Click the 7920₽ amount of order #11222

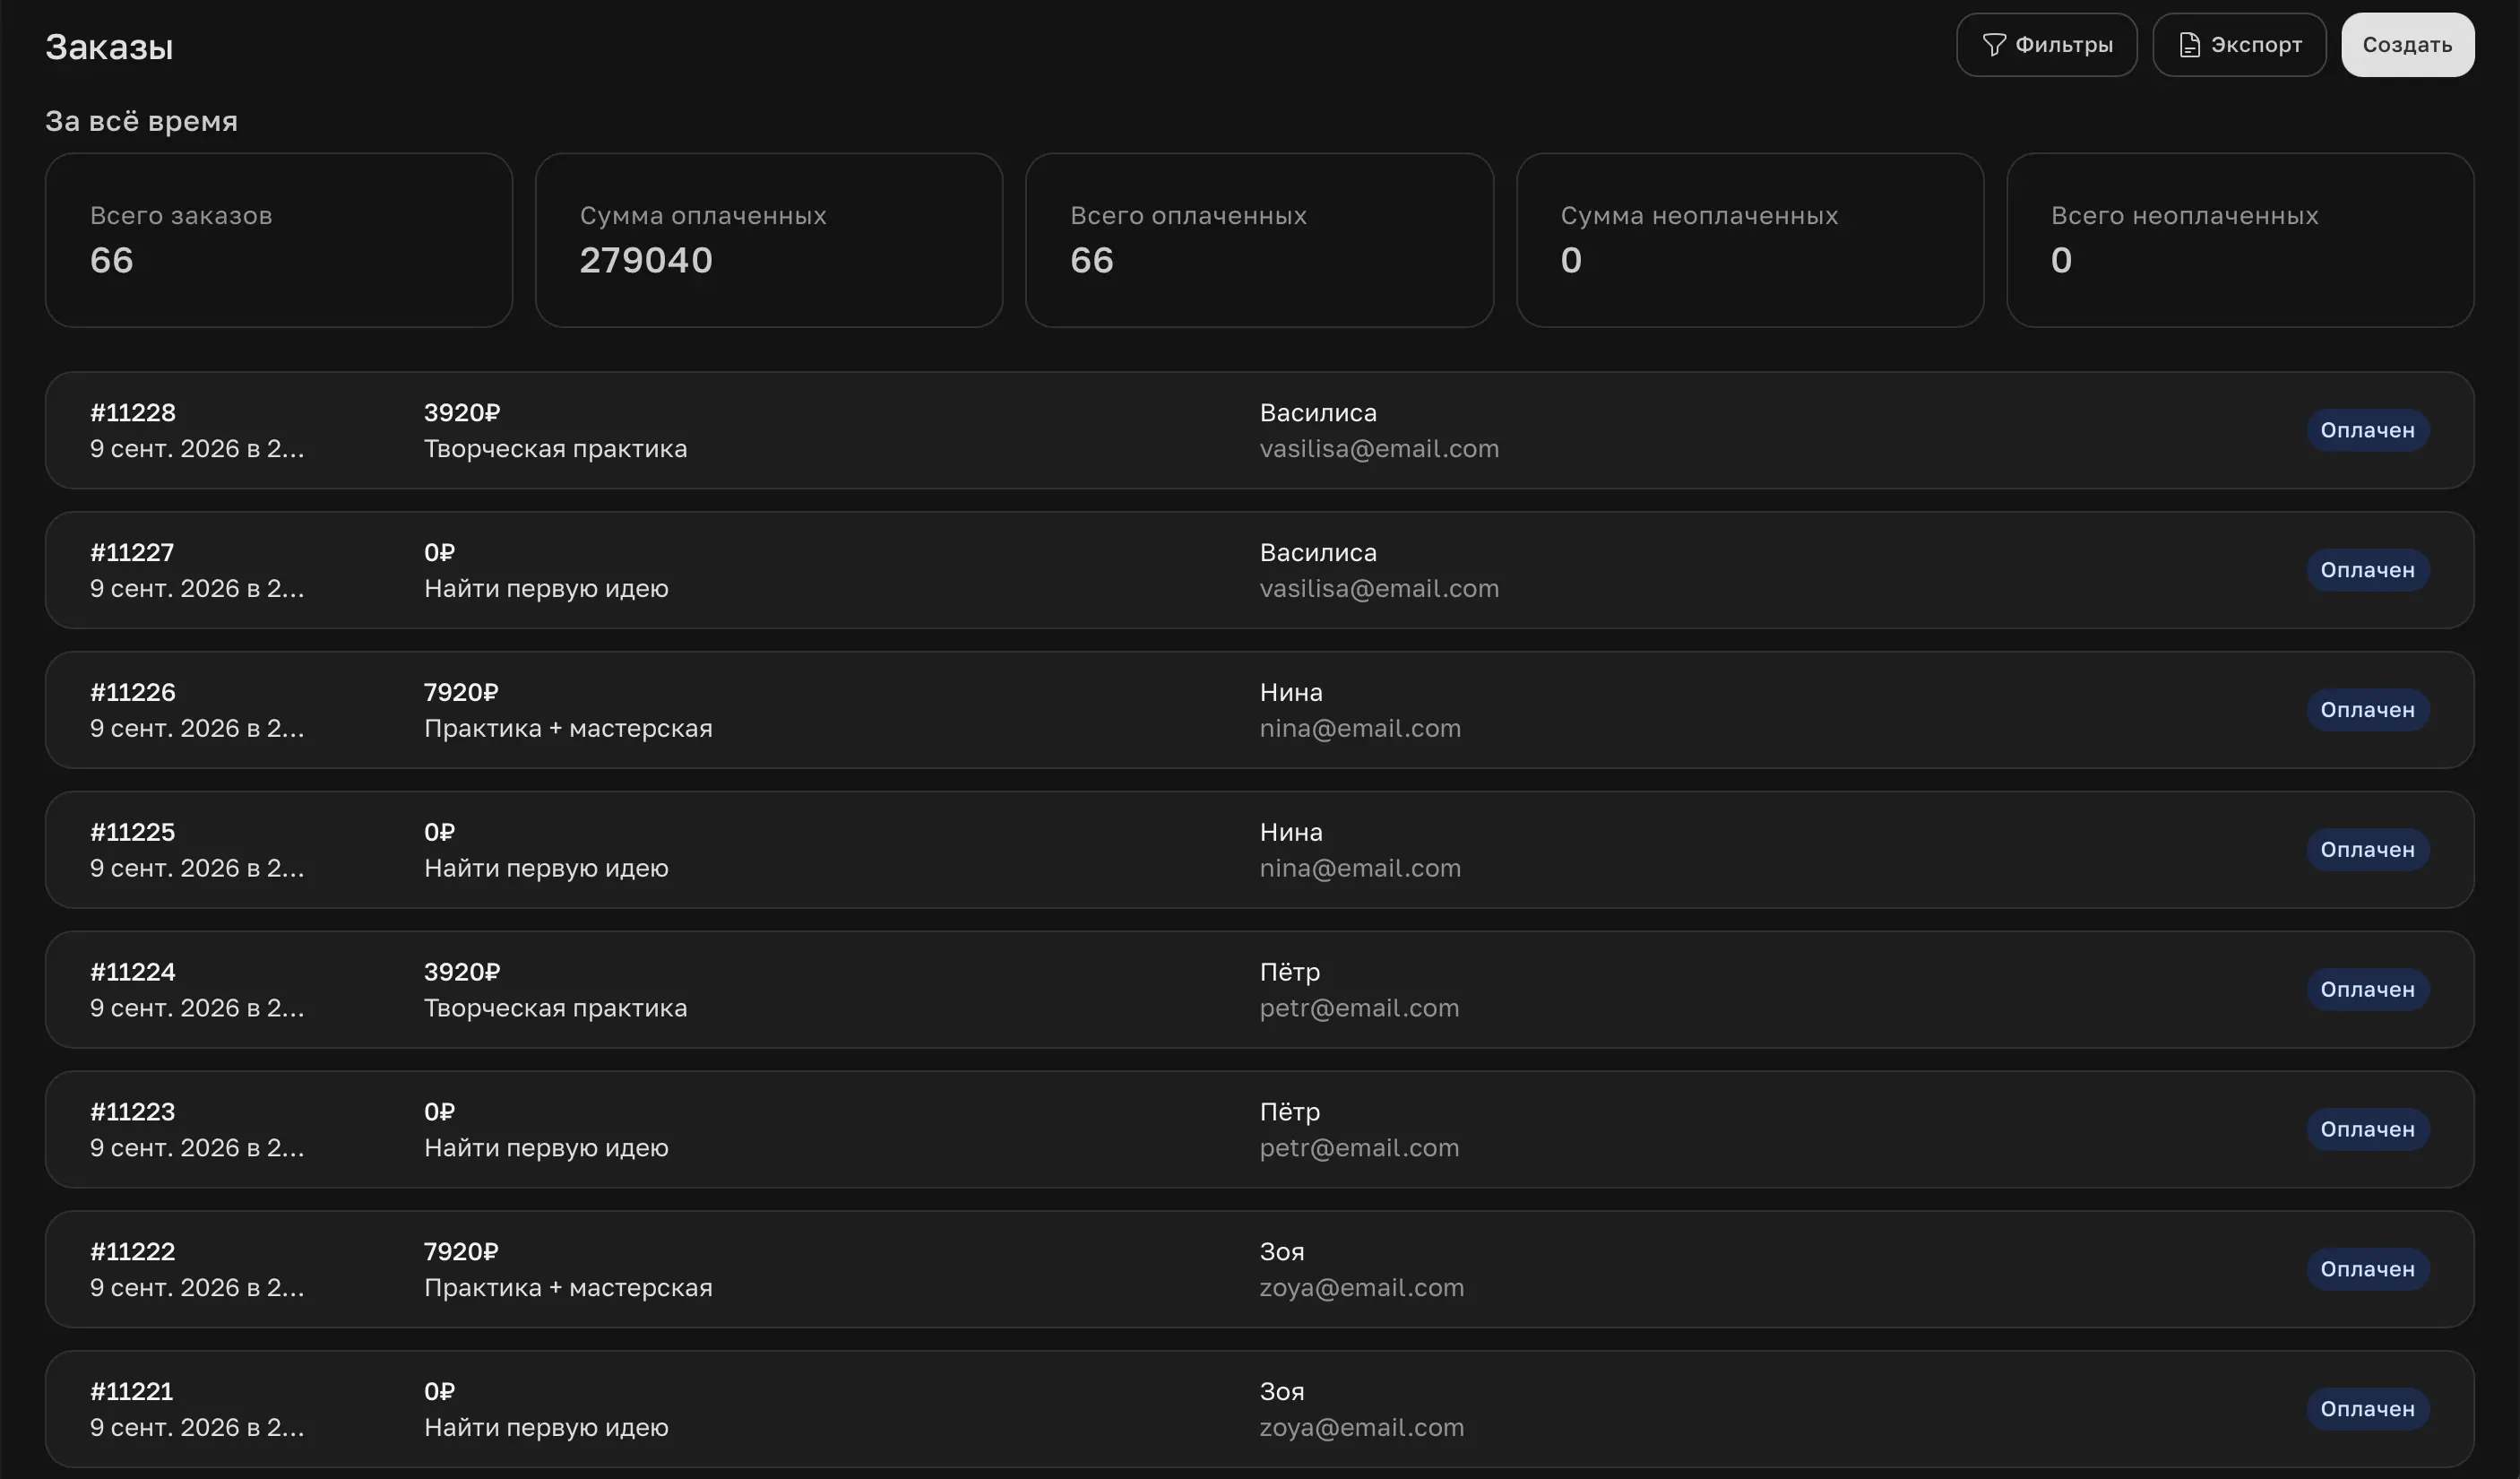click(x=460, y=1252)
